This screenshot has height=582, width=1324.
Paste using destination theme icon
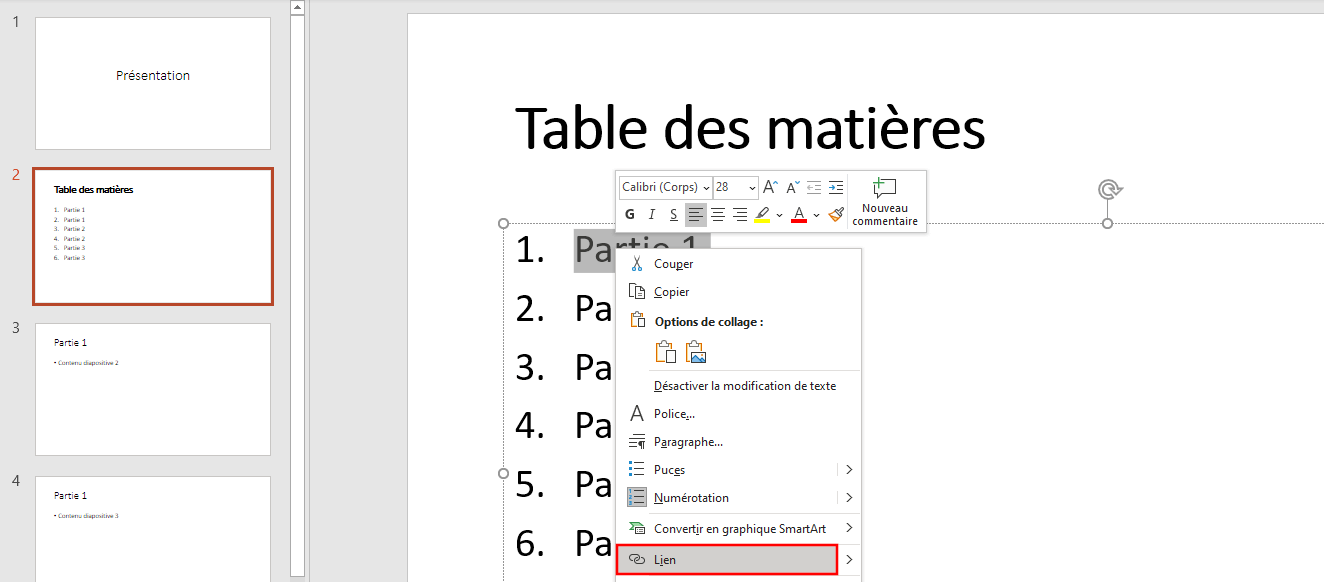[666, 352]
